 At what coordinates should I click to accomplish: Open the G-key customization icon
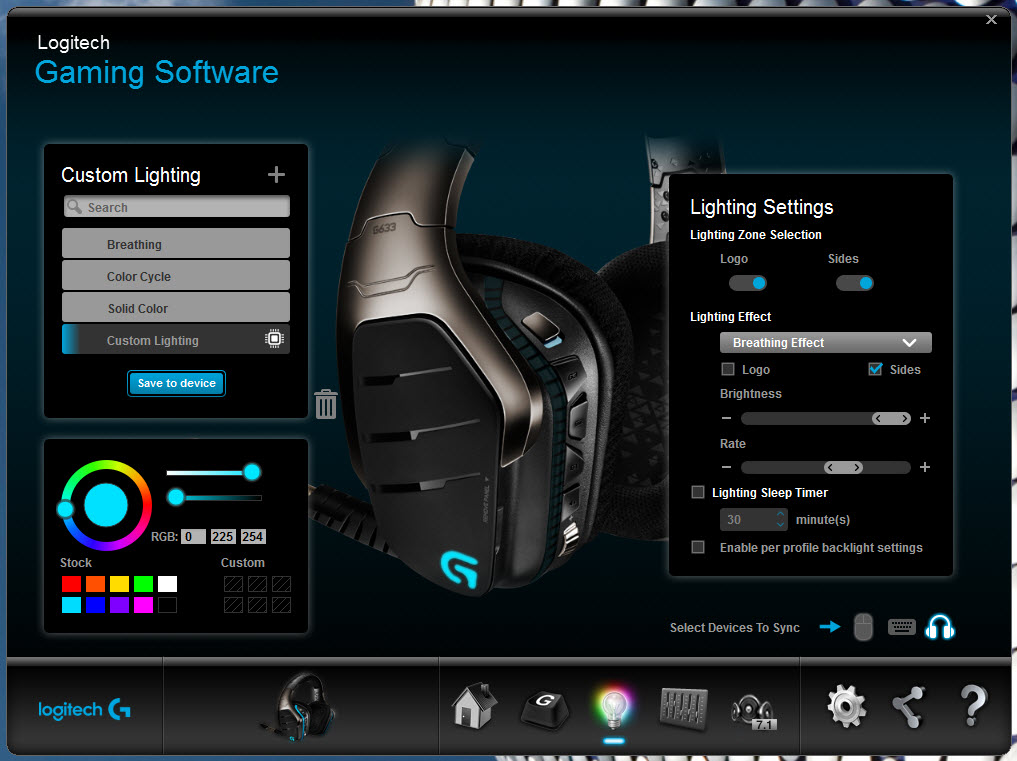(x=545, y=708)
